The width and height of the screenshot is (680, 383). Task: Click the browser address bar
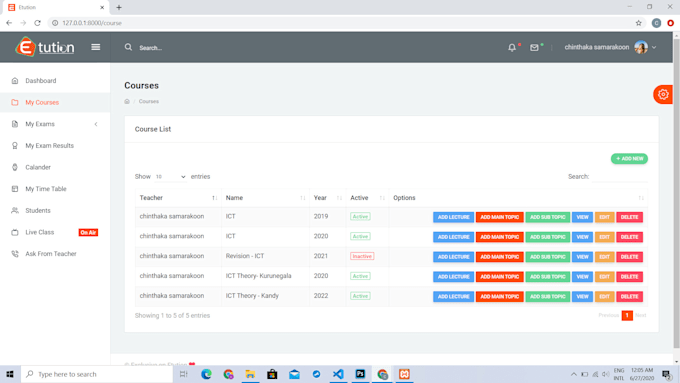coord(343,23)
